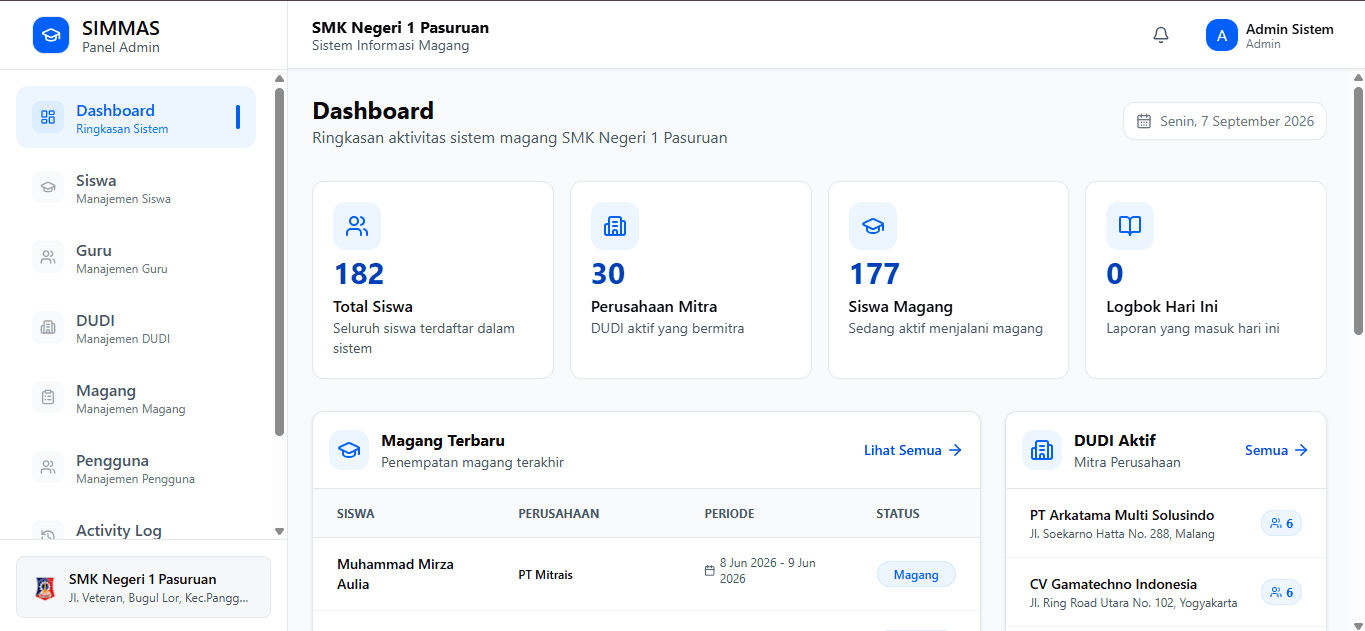
Task: Open the Siswa management menu
Action: (x=136, y=187)
